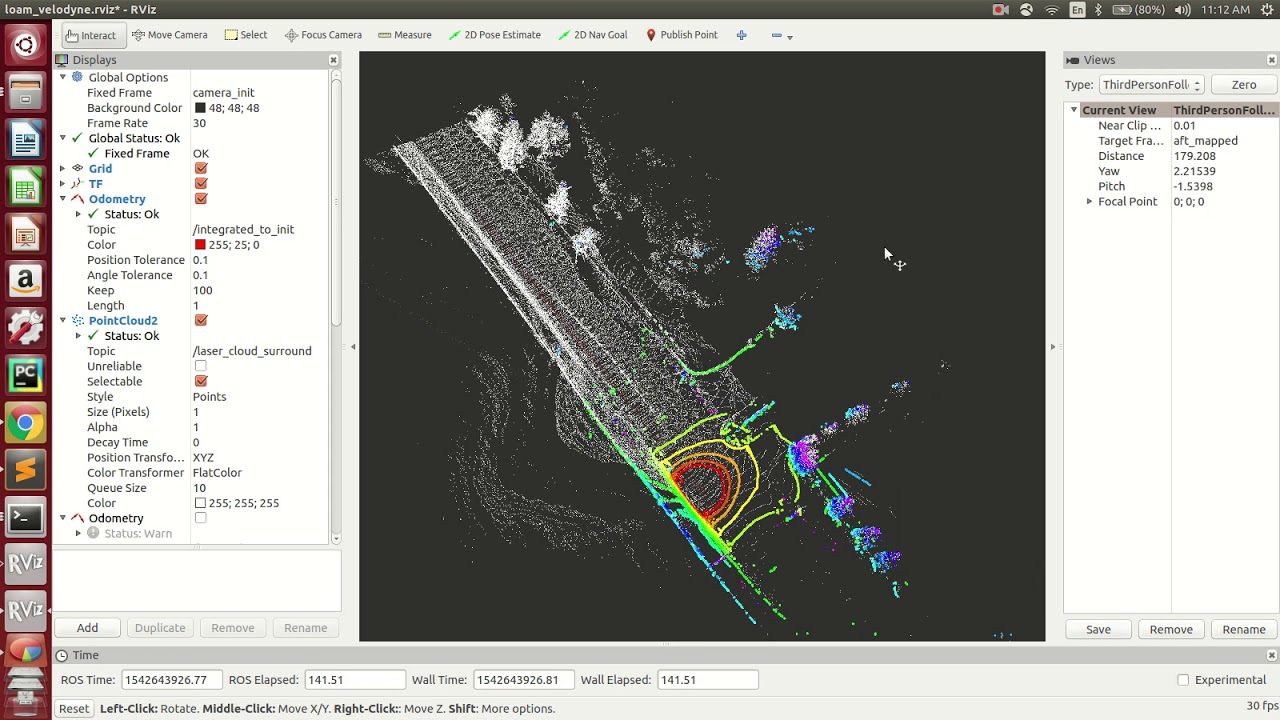Uncheck the PointCloud2 display checkbox
Screen dimensions: 1280x720
tap(201, 320)
